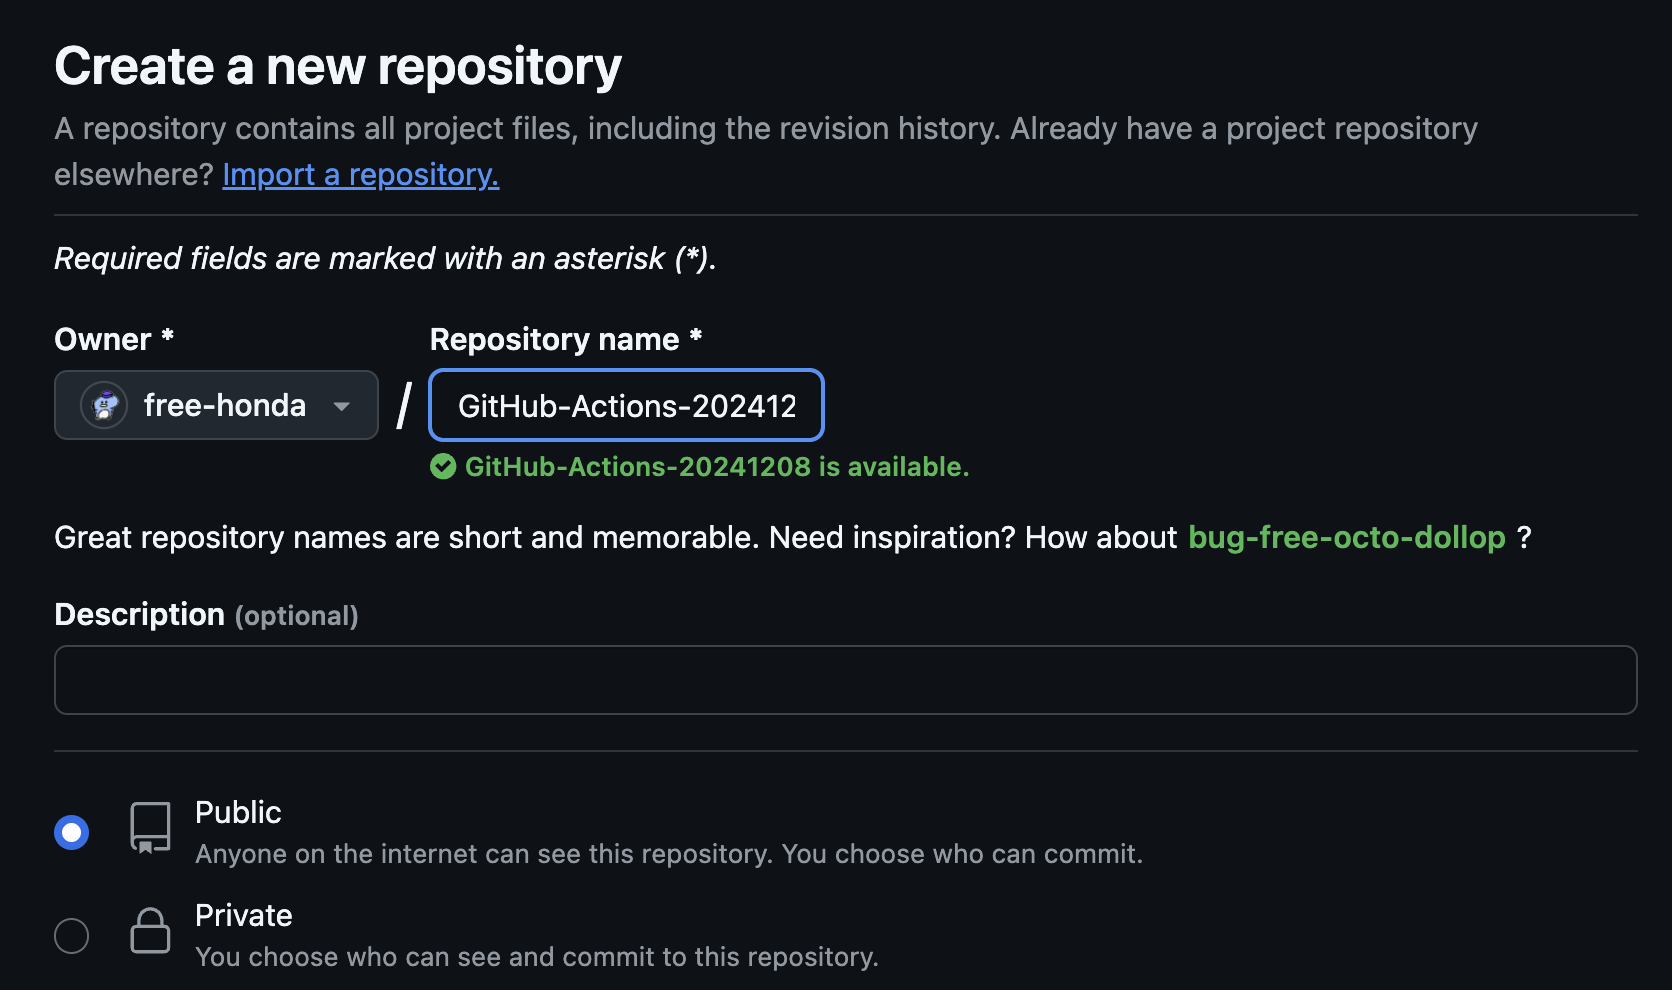Click the repository visibility book glyph
Screen dimensions: 1672x990
click(149, 827)
